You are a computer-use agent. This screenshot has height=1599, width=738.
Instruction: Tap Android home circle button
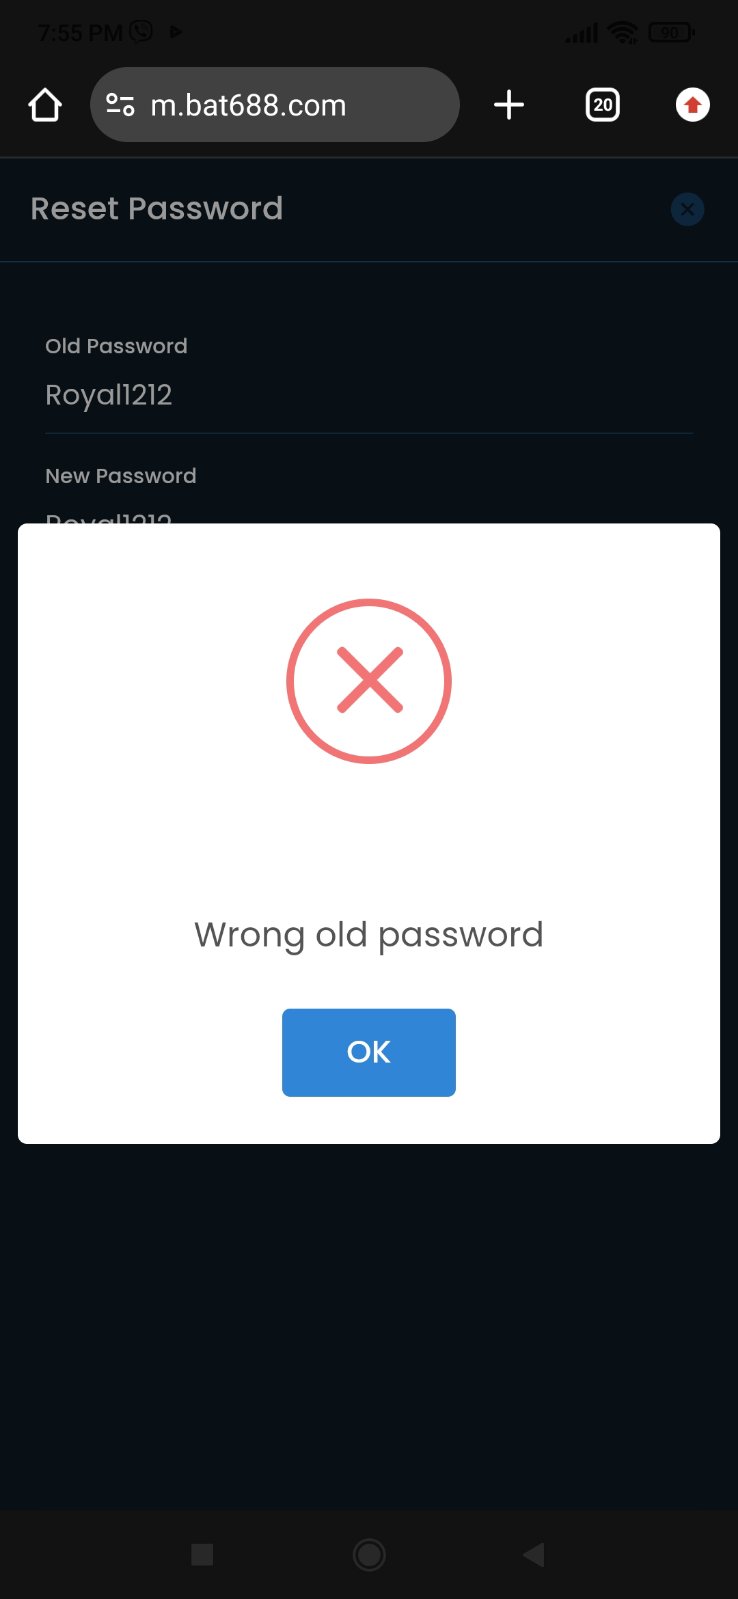coord(369,1554)
